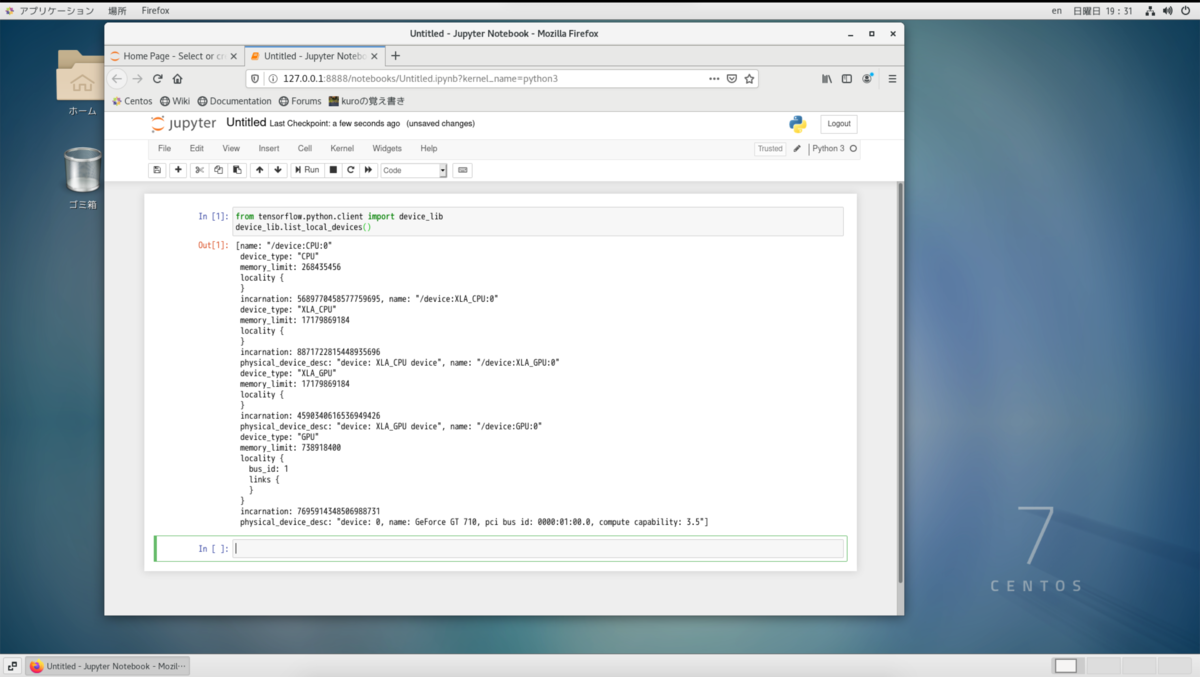
Task: Cut the selected cell with the scissors icon
Action: point(197,169)
